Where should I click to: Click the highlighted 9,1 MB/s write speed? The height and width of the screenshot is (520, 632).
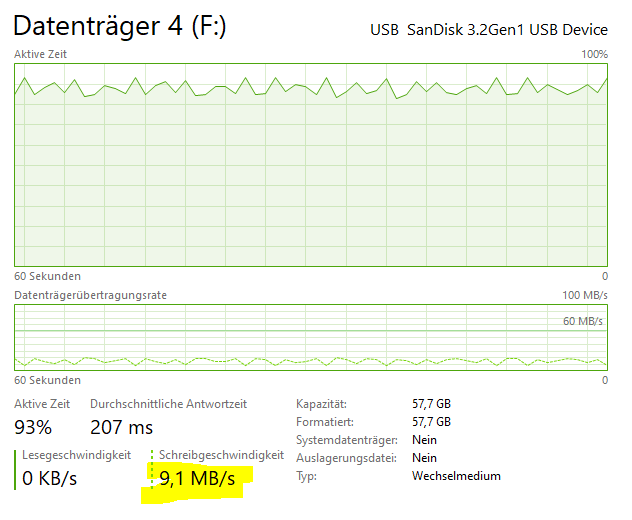point(198,479)
